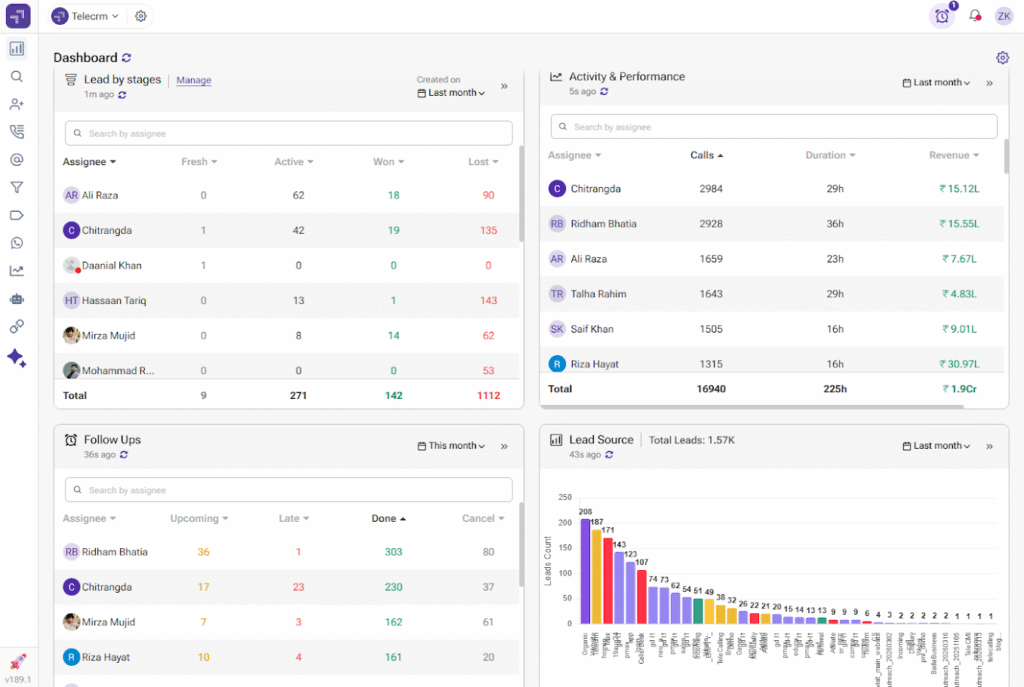Type in the Search by assignee field under Follow Ups
Viewport: 1024px width, 687px height.
point(288,489)
